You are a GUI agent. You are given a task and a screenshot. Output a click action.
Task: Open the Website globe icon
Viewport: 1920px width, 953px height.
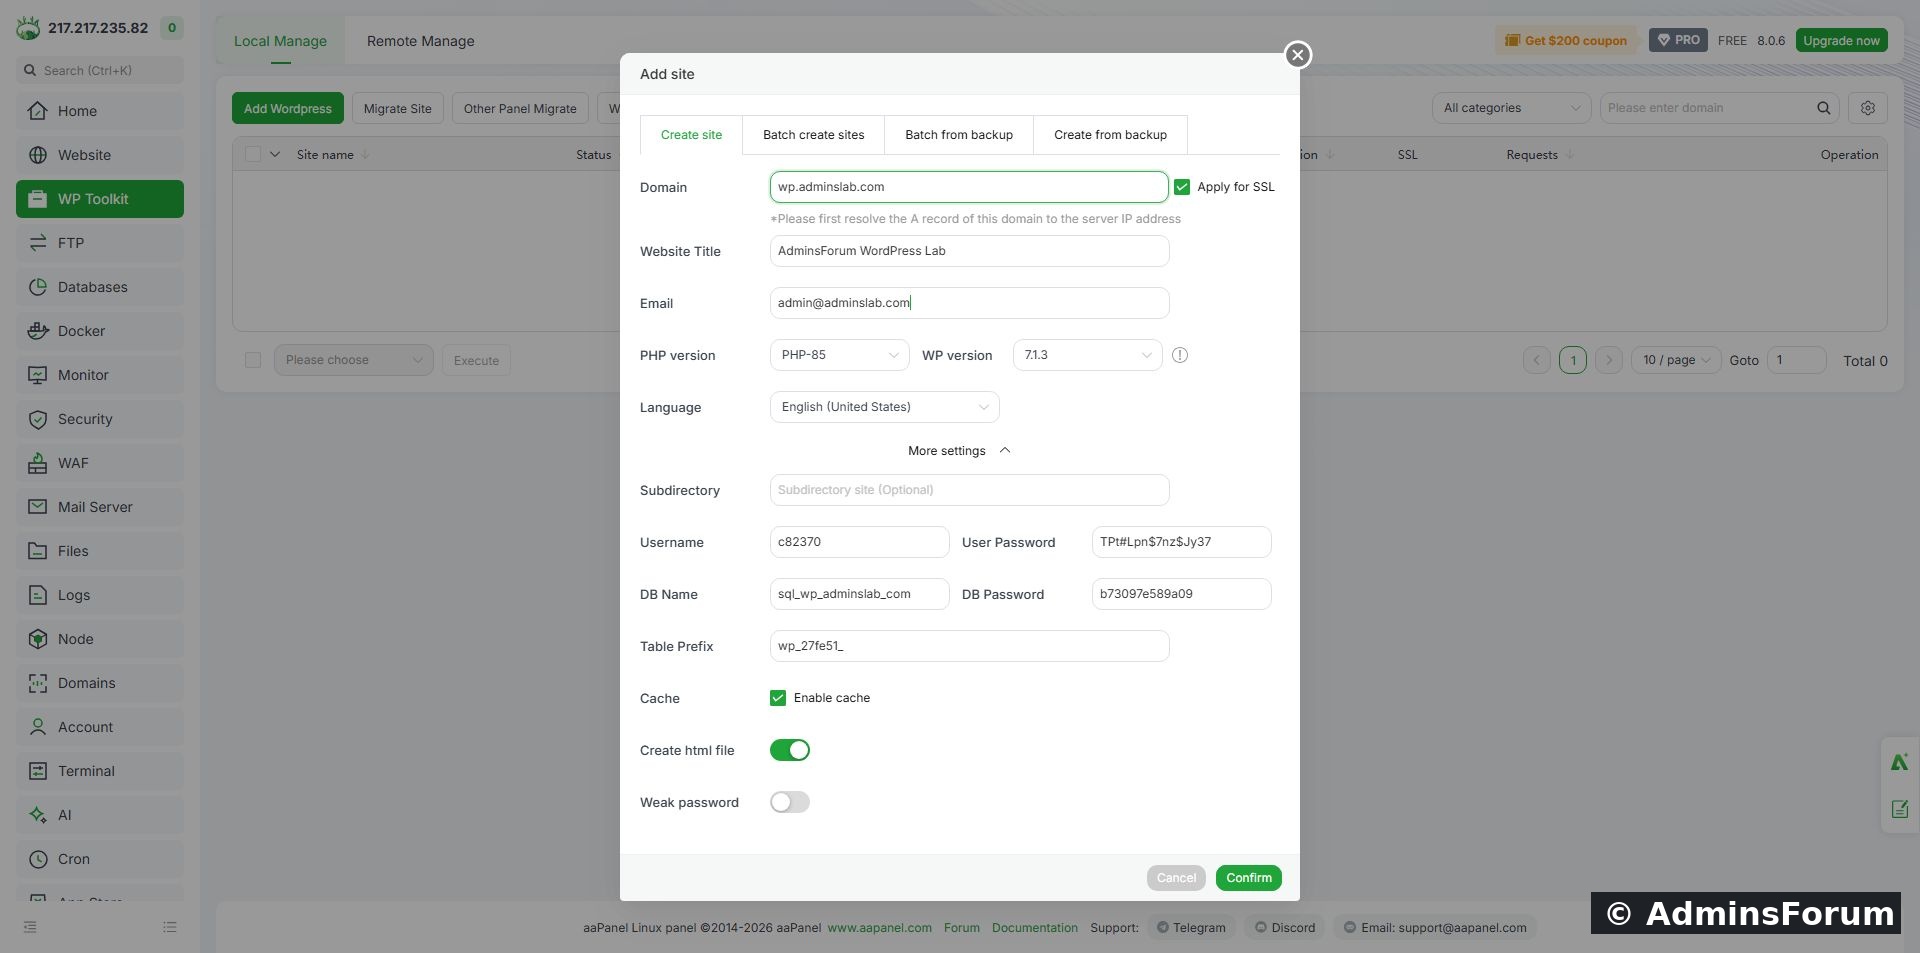[38, 155]
